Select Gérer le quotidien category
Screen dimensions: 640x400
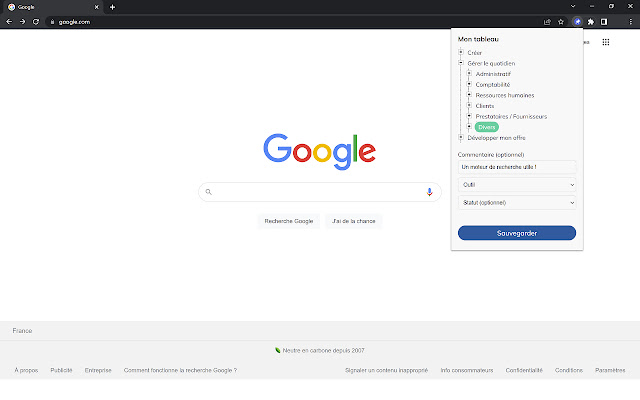pyautogui.click(x=491, y=63)
